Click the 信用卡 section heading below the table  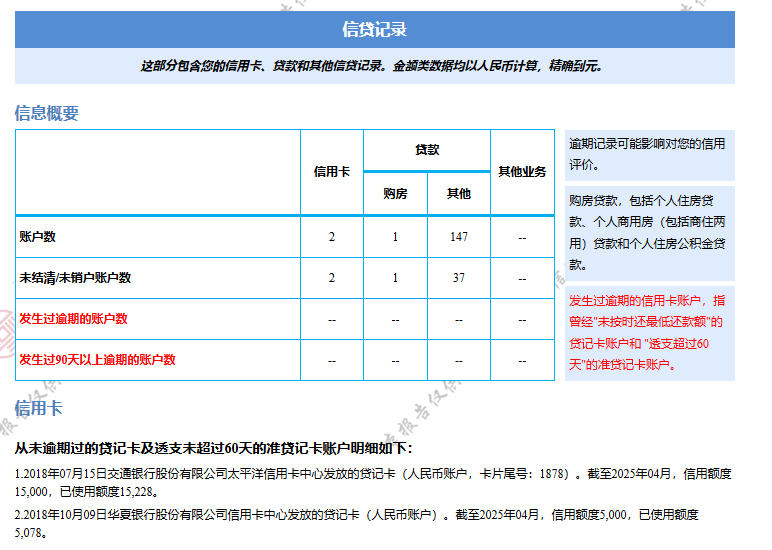point(38,408)
